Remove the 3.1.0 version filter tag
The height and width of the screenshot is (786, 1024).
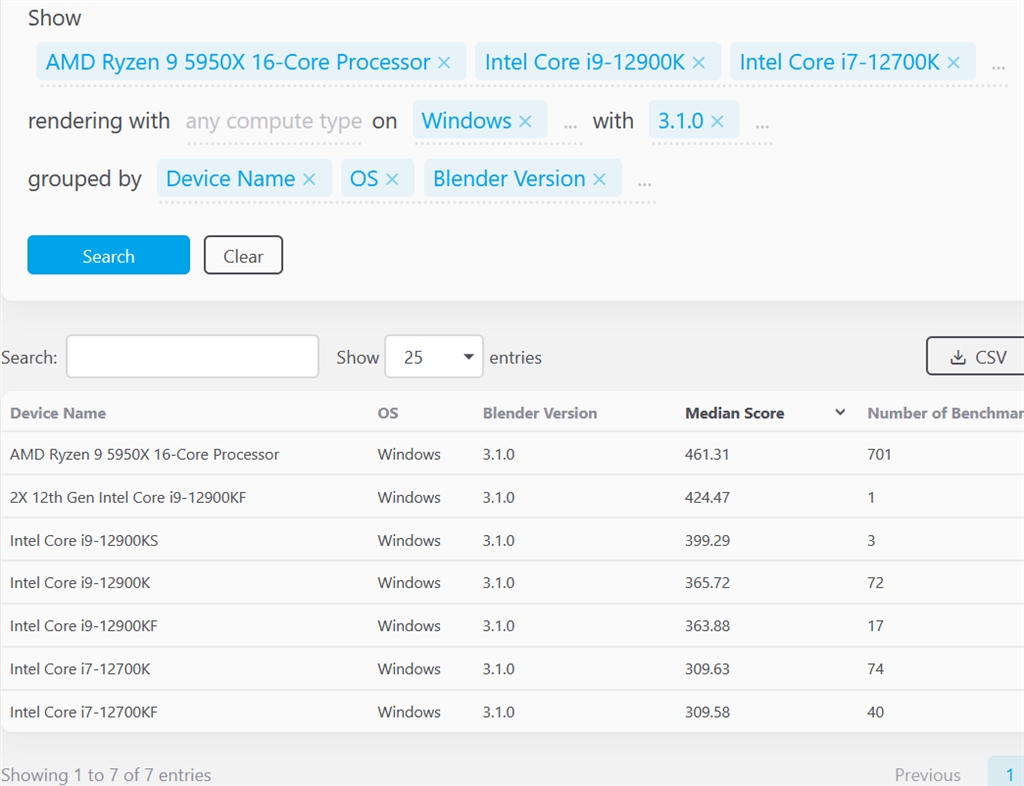point(719,122)
